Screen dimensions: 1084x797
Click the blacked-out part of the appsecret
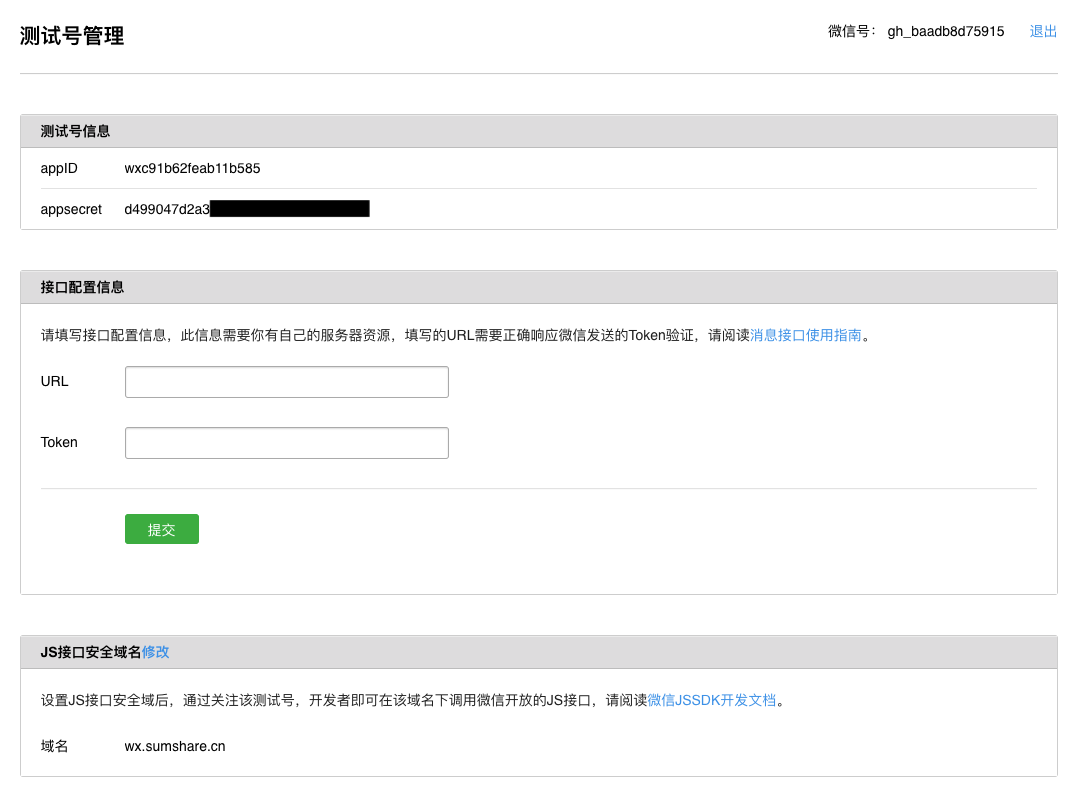point(290,209)
